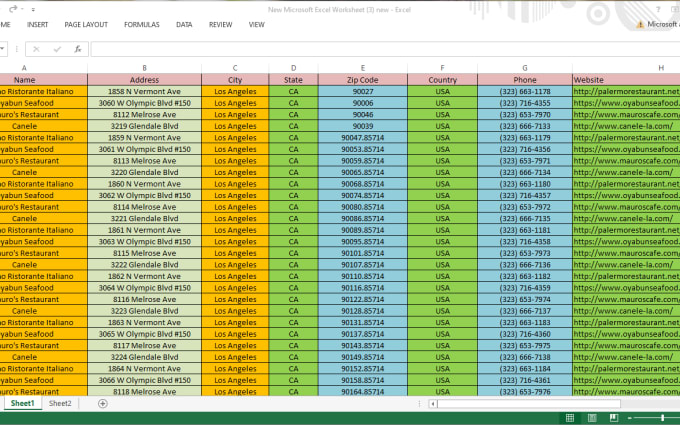Screen dimensions: 680x425
Task: Switch to Page Layout view icon in status bar
Action: coord(592,418)
